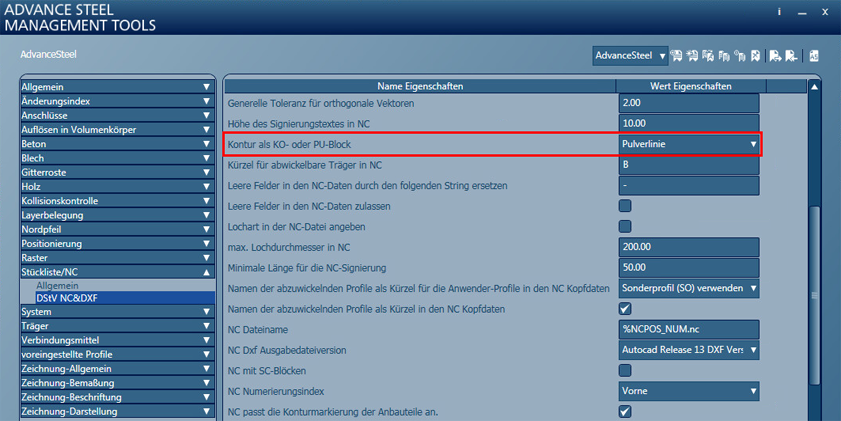841x421 pixels.
Task: Select the Nordpfeil category
Action: tap(117, 230)
